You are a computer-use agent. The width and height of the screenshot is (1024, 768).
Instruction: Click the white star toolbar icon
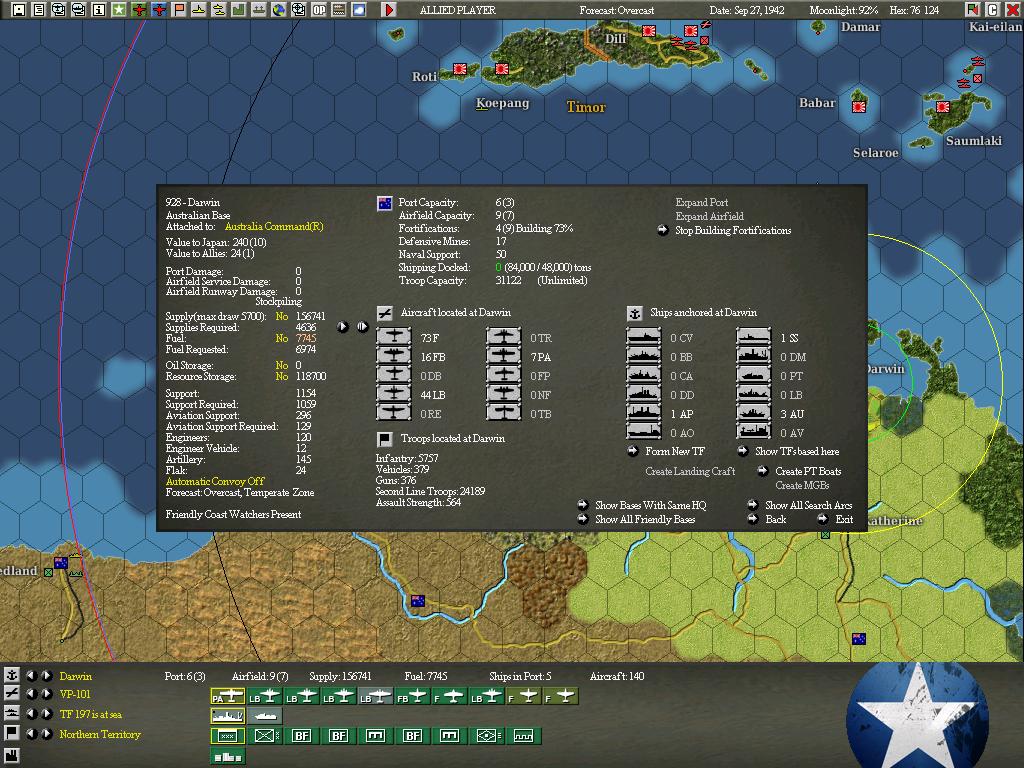click(118, 9)
